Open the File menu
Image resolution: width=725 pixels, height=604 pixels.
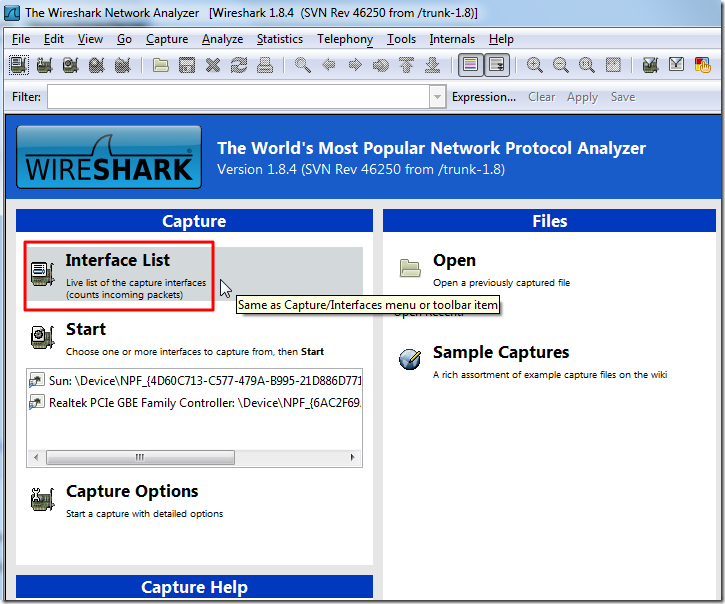point(21,39)
